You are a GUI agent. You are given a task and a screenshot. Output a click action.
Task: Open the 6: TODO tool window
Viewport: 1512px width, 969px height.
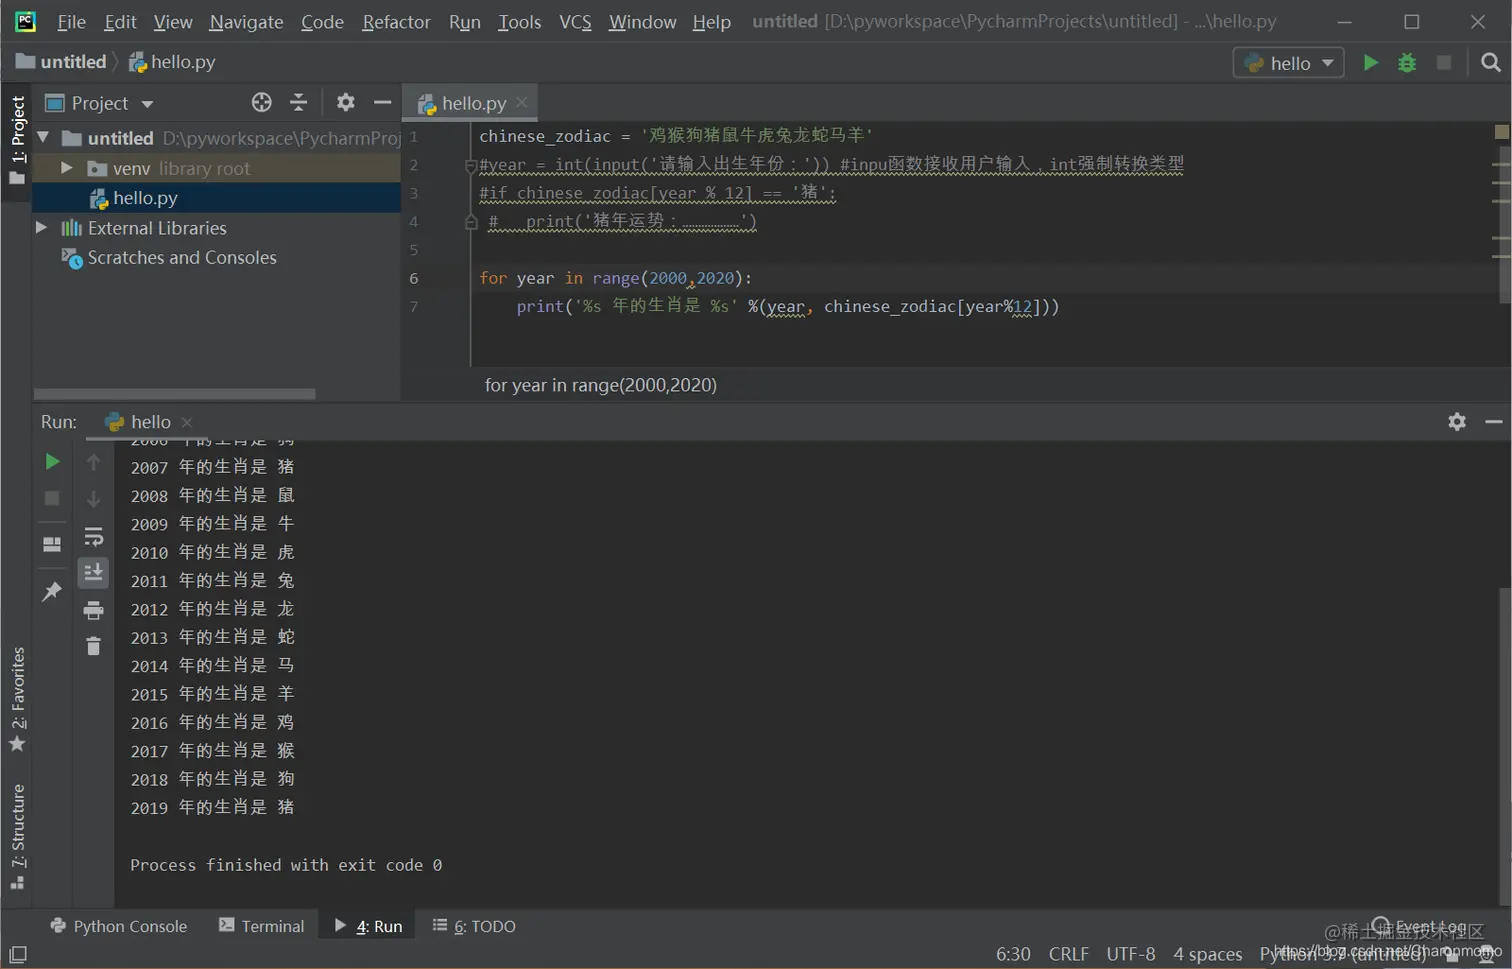coord(474,926)
